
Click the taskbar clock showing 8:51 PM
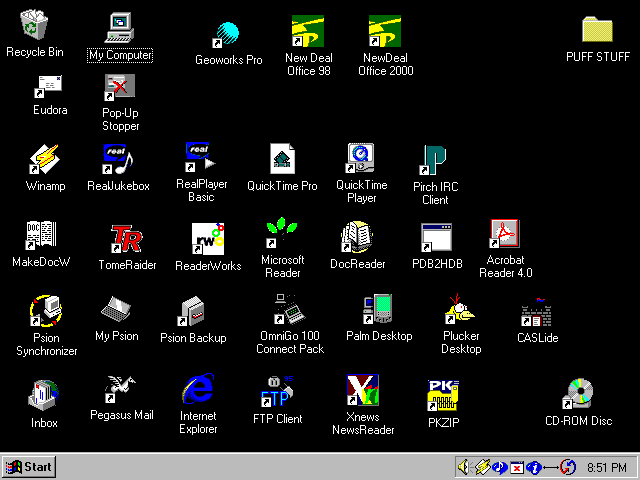point(607,467)
